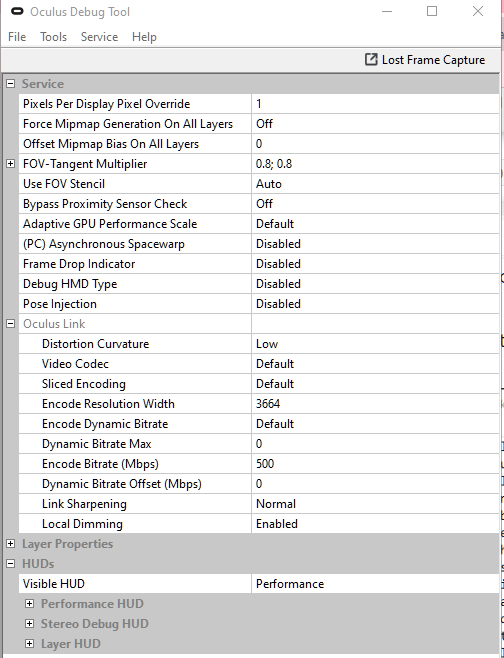504x658 pixels.
Task: Open the Tools menu
Action: click(53, 37)
